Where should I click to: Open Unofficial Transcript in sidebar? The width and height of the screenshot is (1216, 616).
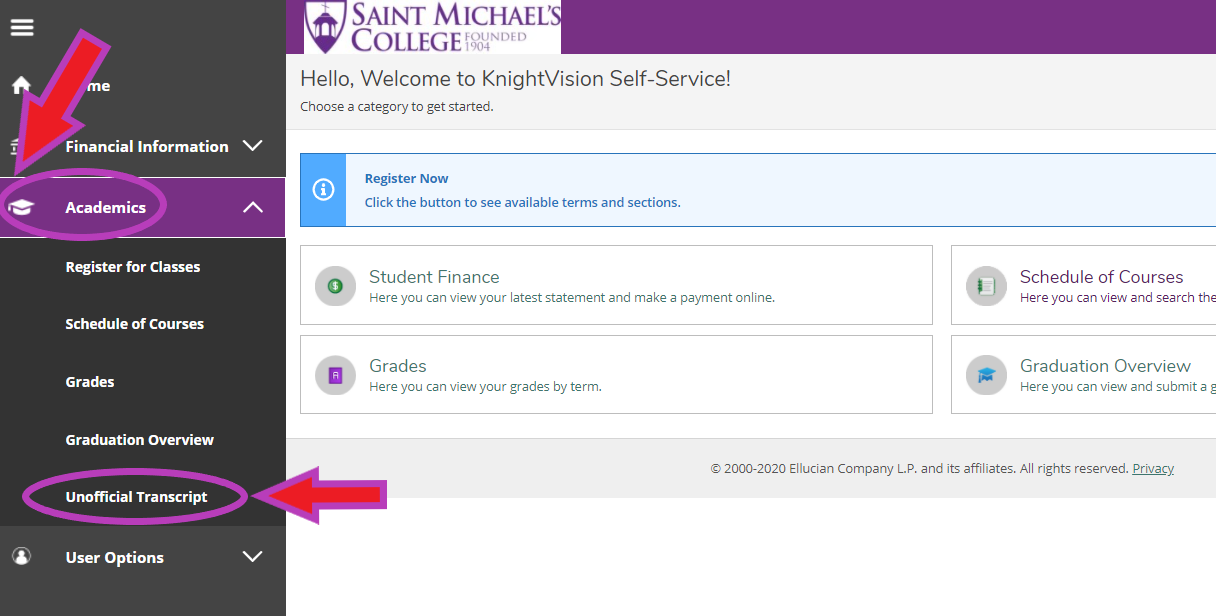[137, 497]
